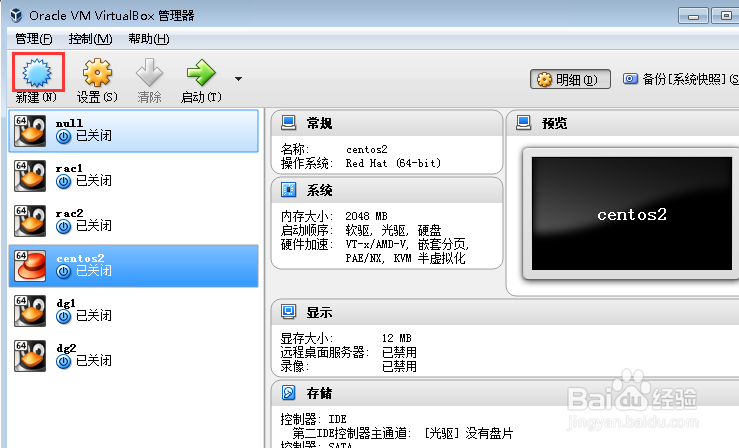Open the 控制(M) menu
This screenshot has height=448, width=739.
[x=90, y=39]
